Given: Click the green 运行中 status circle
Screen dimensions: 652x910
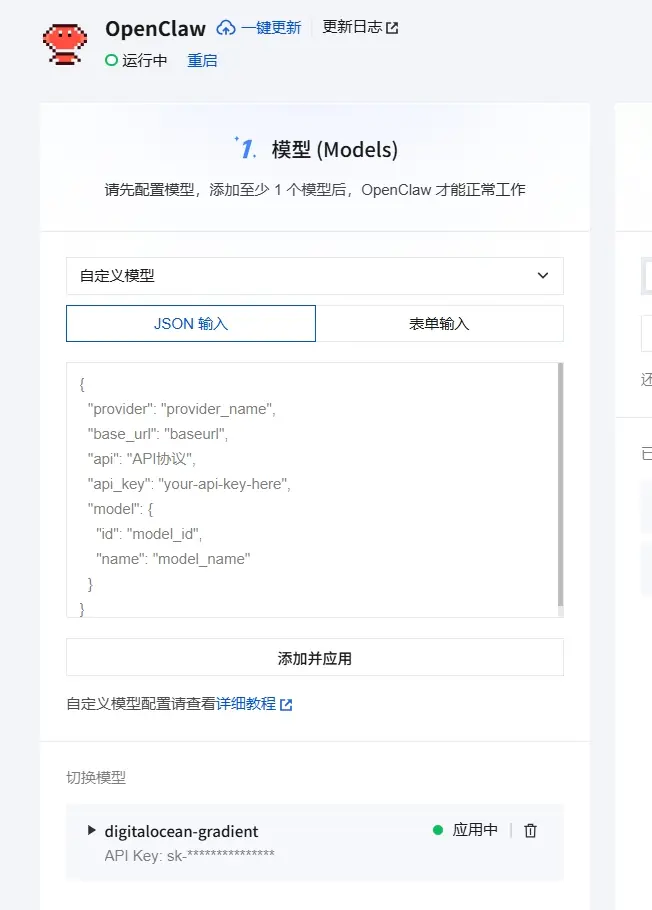Looking at the screenshot, I should pyautogui.click(x=111, y=61).
